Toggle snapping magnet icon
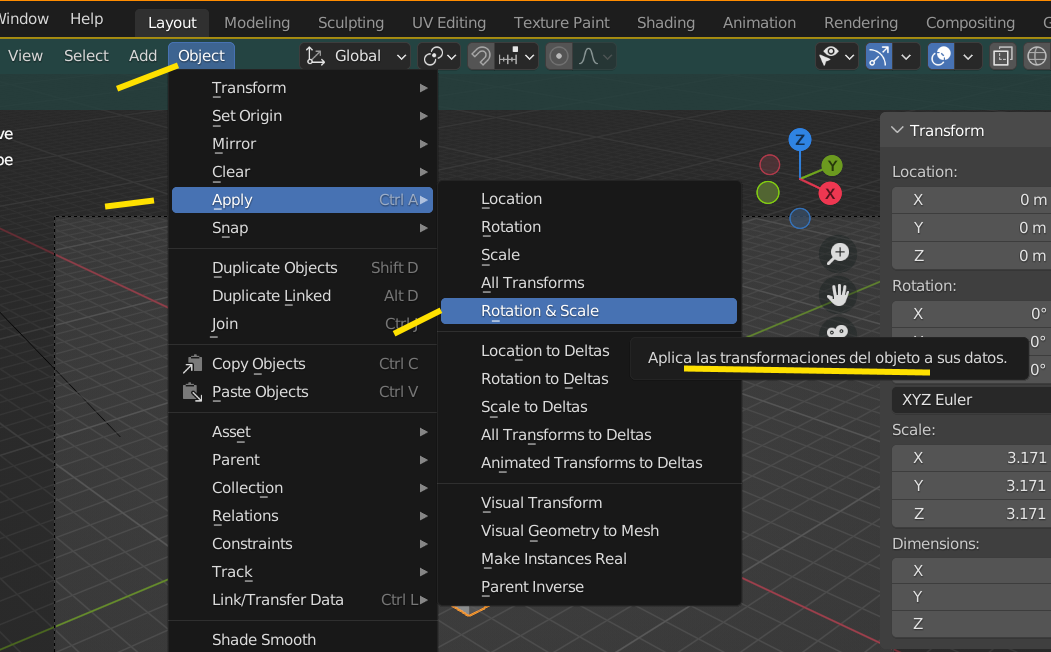 pos(481,56)
